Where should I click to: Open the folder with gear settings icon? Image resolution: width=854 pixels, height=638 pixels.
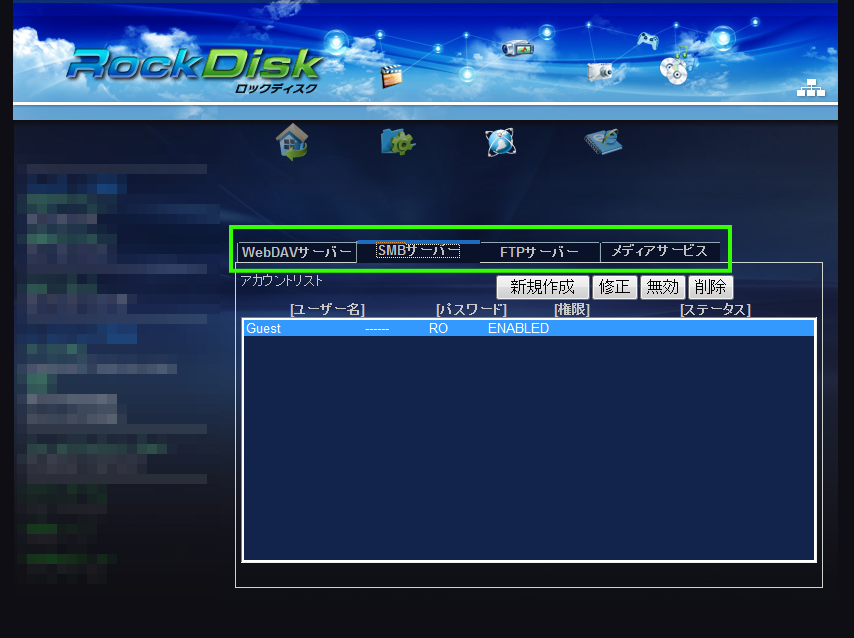click(x=397, y=142)
